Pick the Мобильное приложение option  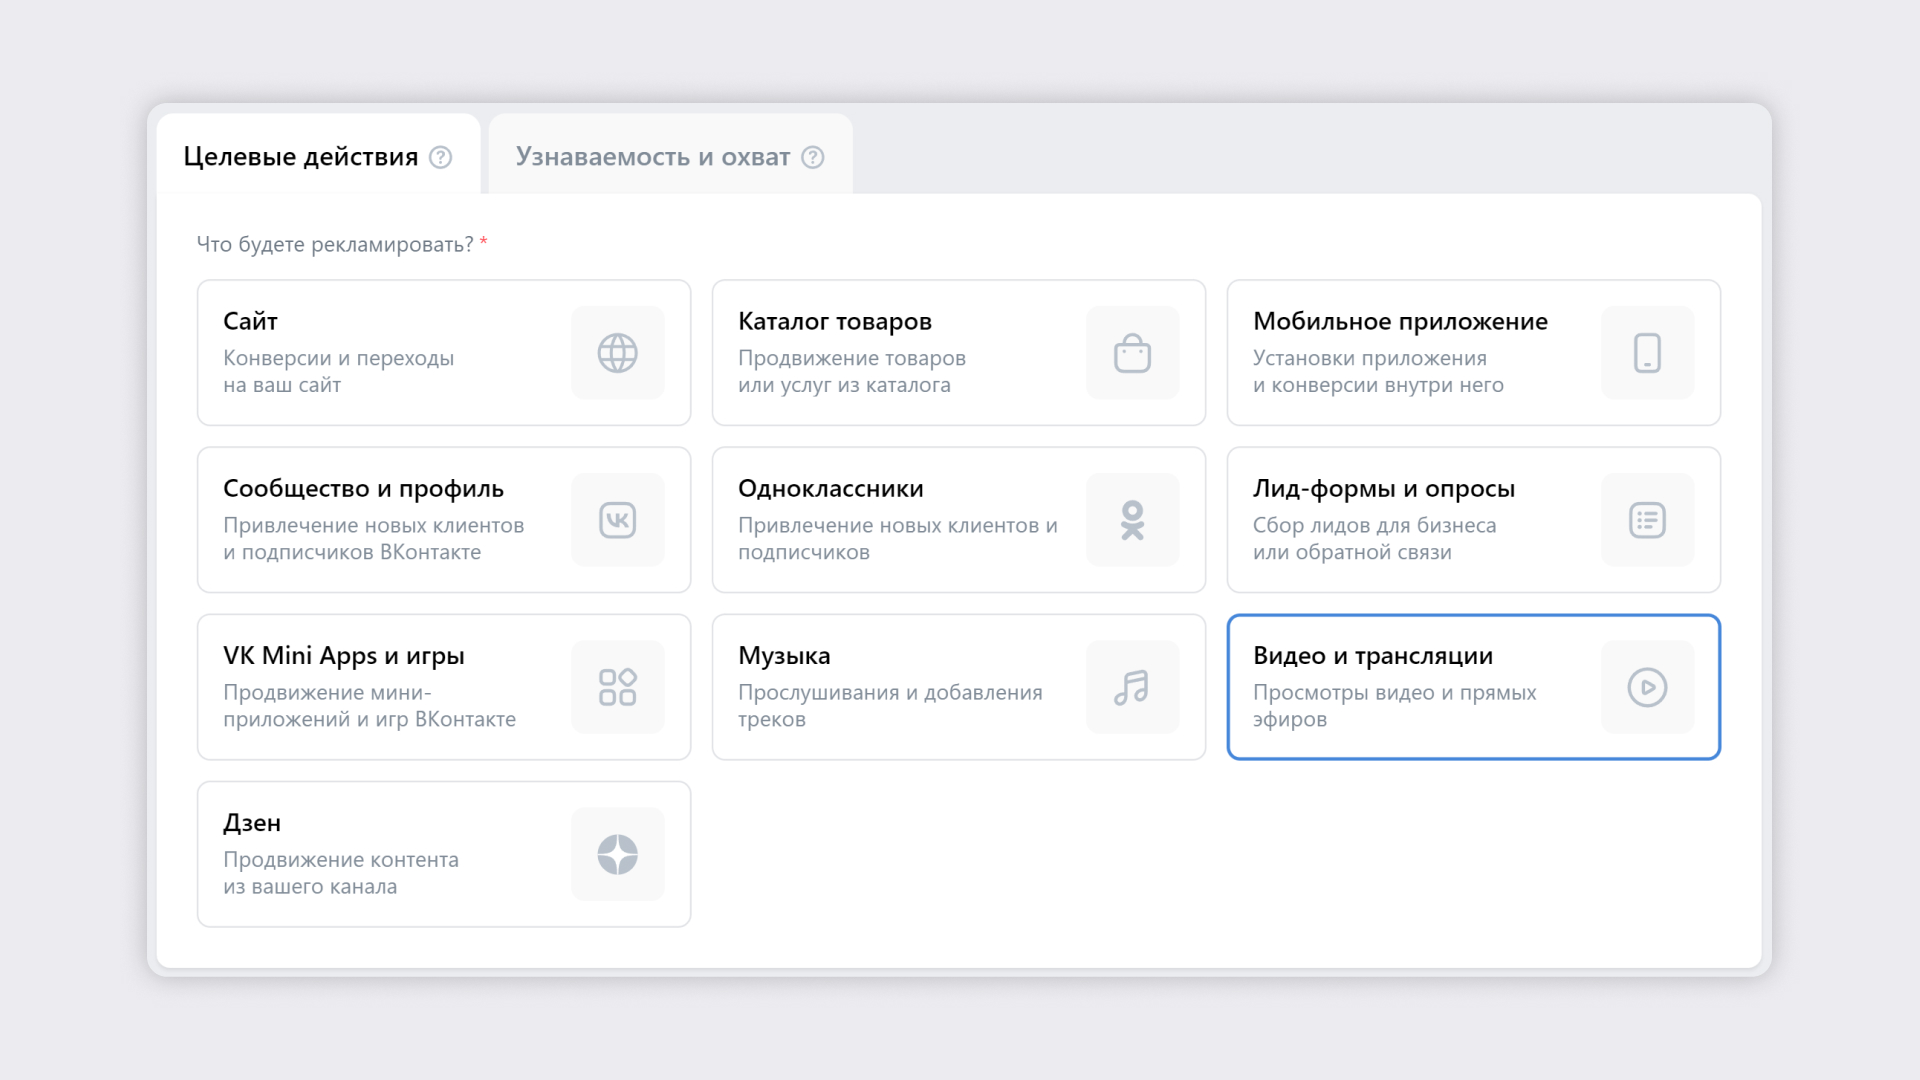(x=1473, y=353)
